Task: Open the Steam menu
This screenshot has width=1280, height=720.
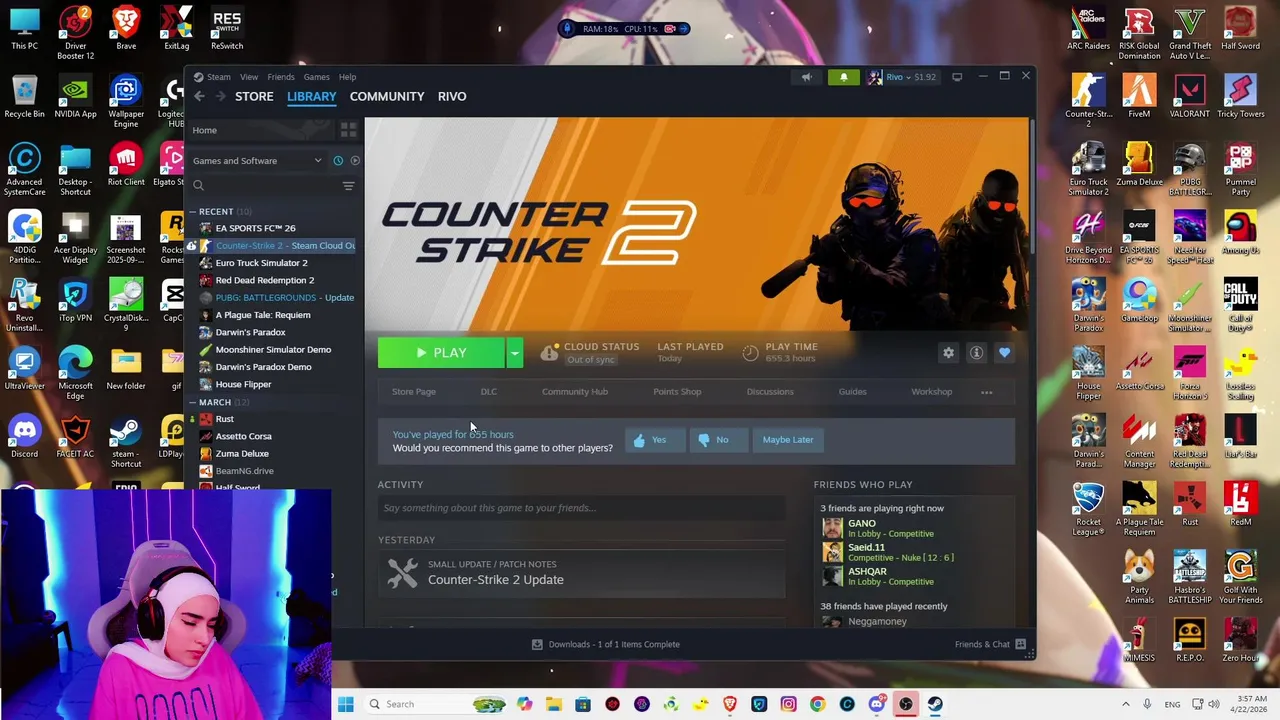Action: click(x=218, y=77)
